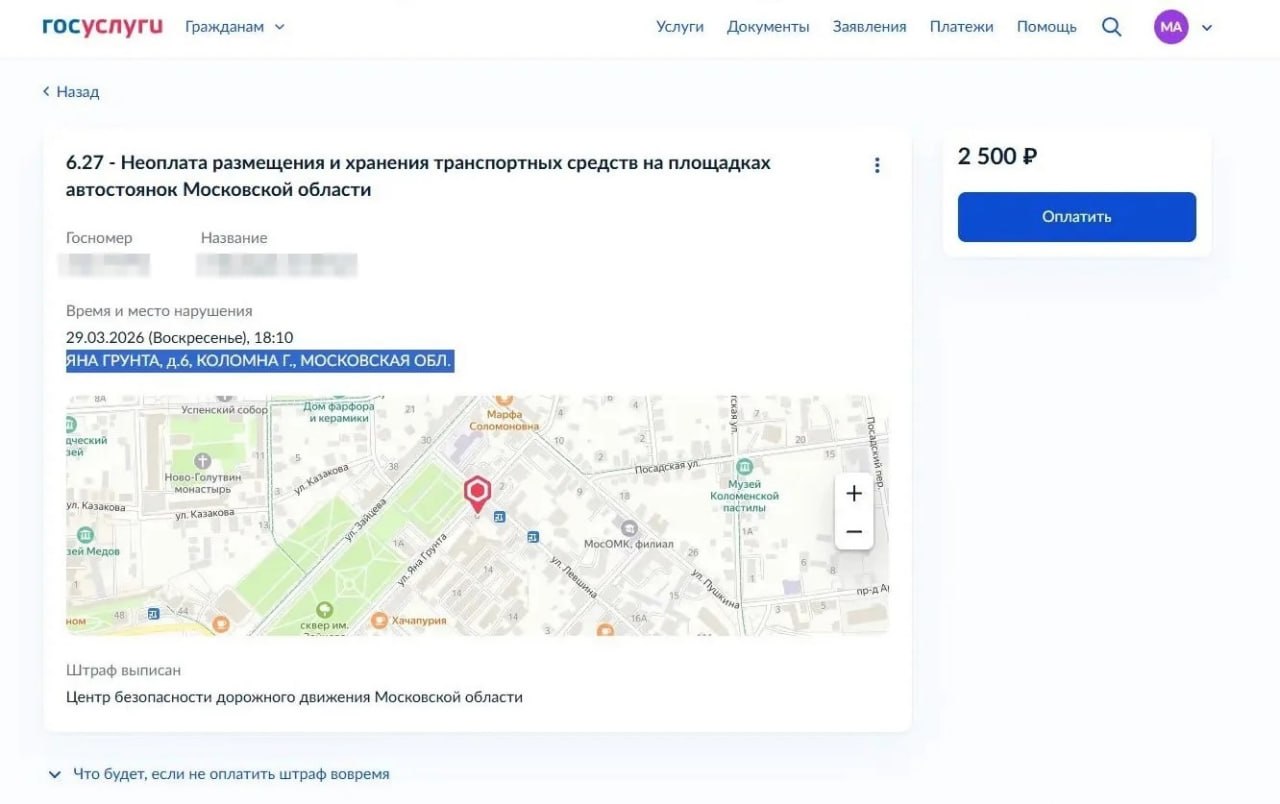Go to the Документы section
The height and width of the screenshot is (804, 1280).
[x=768, y=27]
